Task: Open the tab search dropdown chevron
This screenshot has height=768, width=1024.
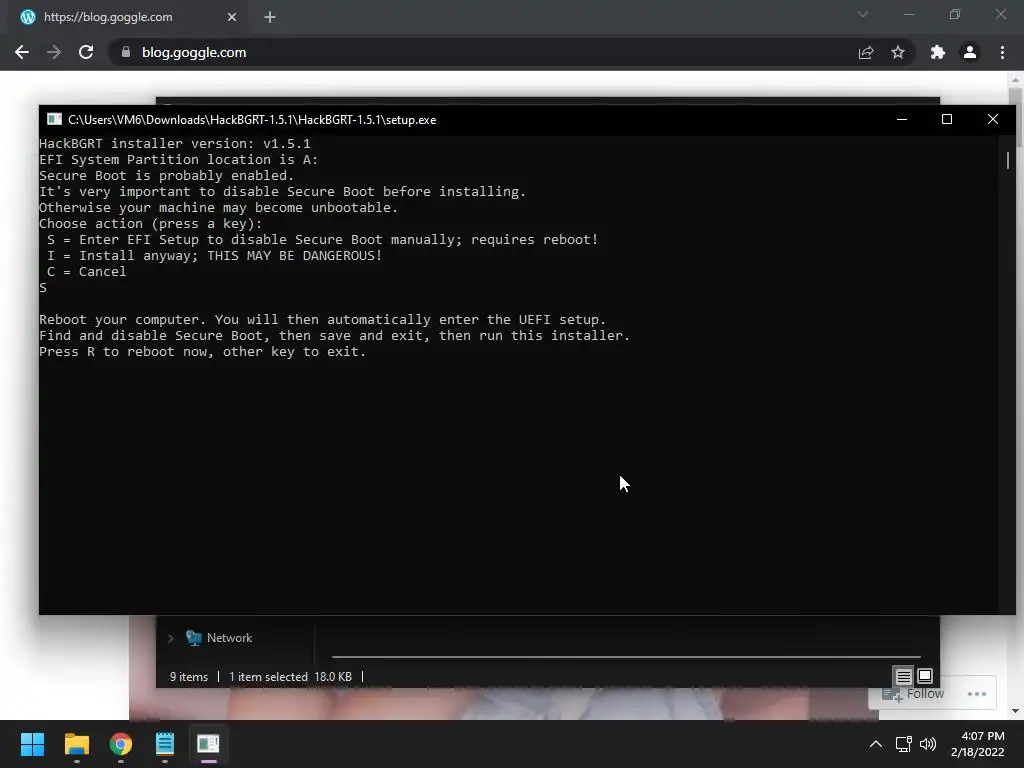Action: click(x=863, y=14)
